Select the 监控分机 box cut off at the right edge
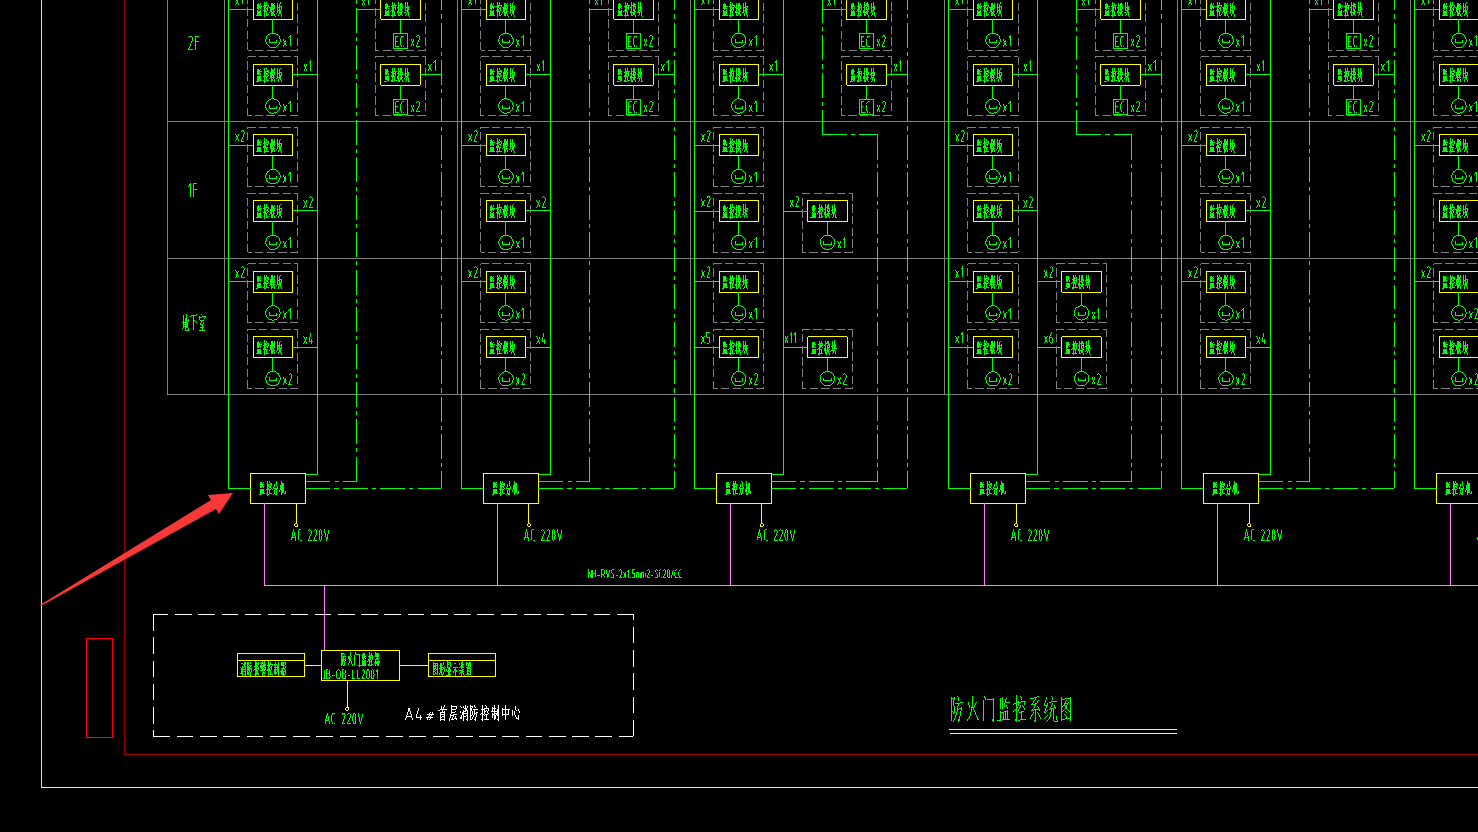This screenshot has width=1478, height=832. pos(1457,488)
